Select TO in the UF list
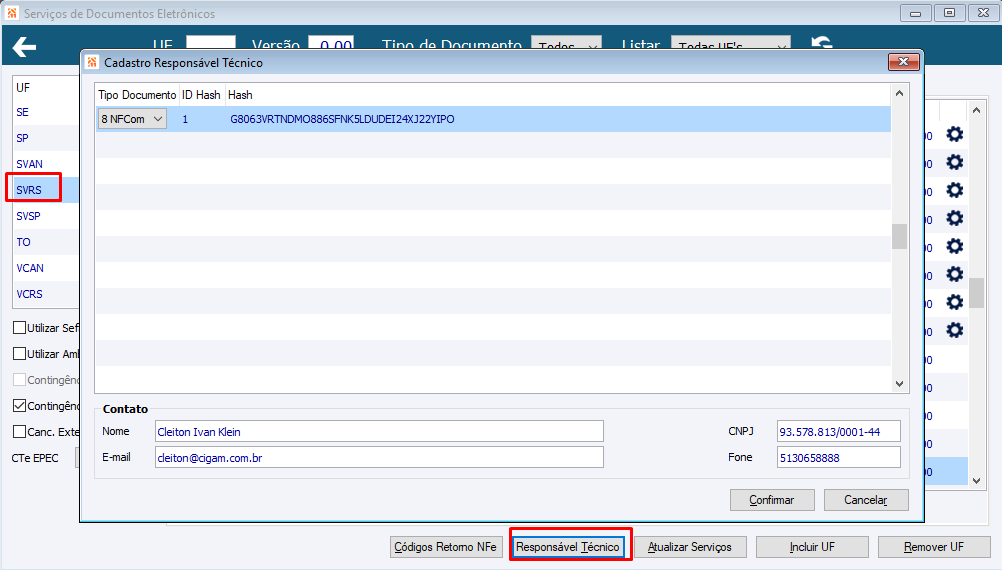Image resolution: width=1002 pixels, height=570 pixels. [x=24, y=242]
